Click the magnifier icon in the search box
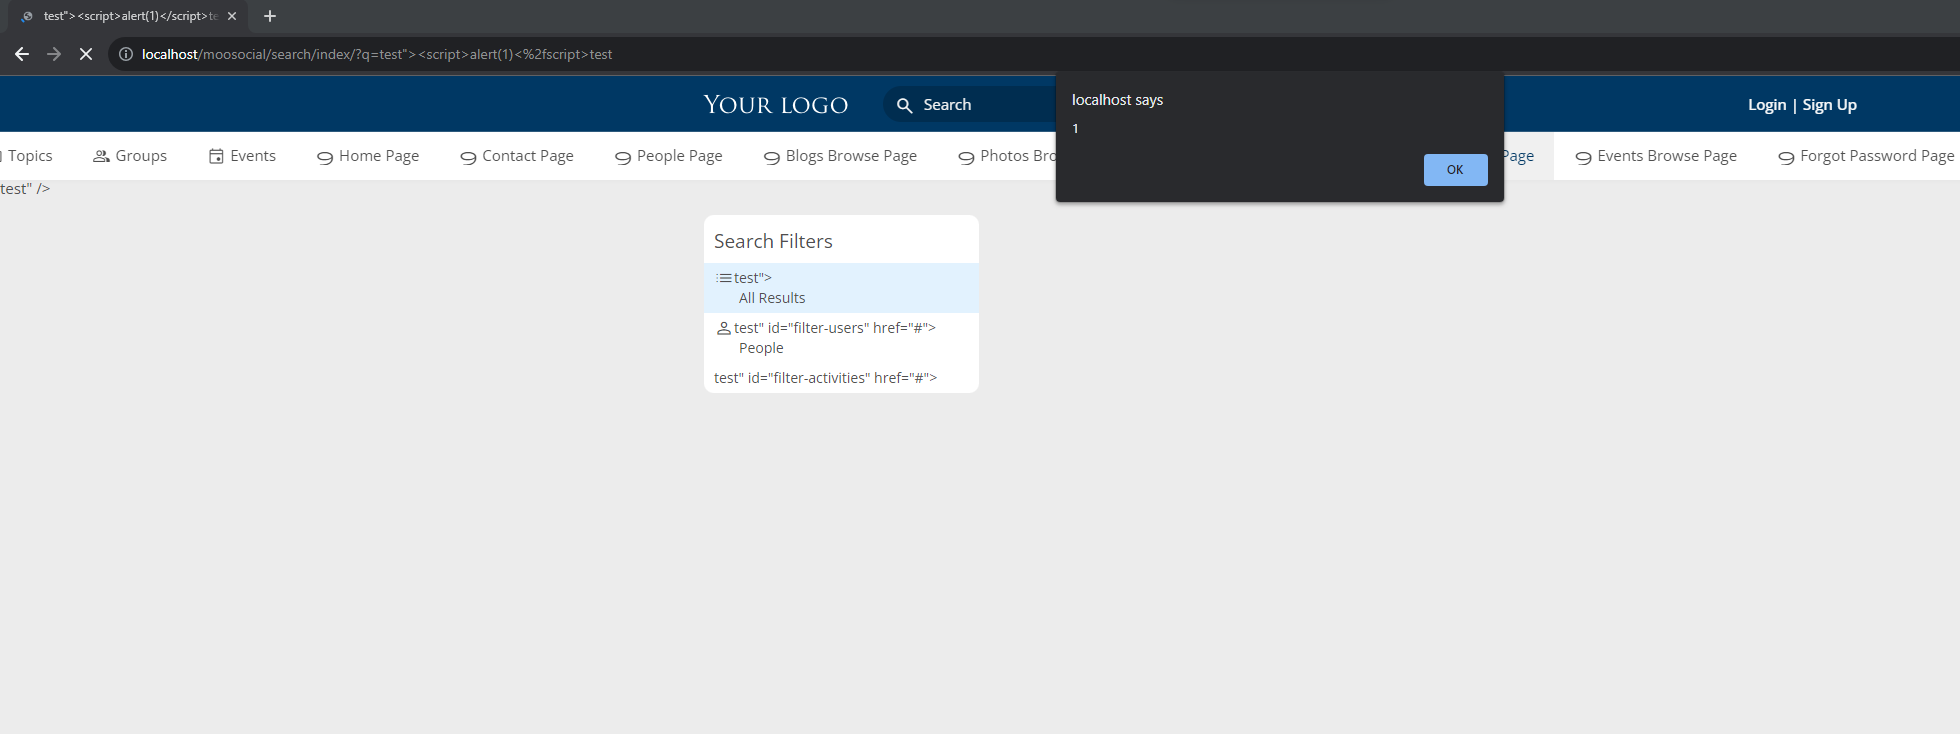This screenshot has width=1960, height=734. (x=904, y=105)
